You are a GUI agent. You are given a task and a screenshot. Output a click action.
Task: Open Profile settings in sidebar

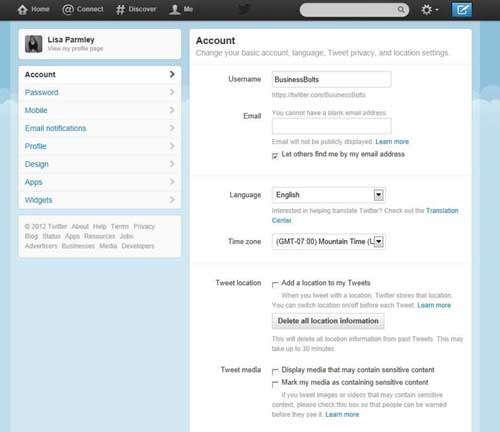click(x=100, y=146)
